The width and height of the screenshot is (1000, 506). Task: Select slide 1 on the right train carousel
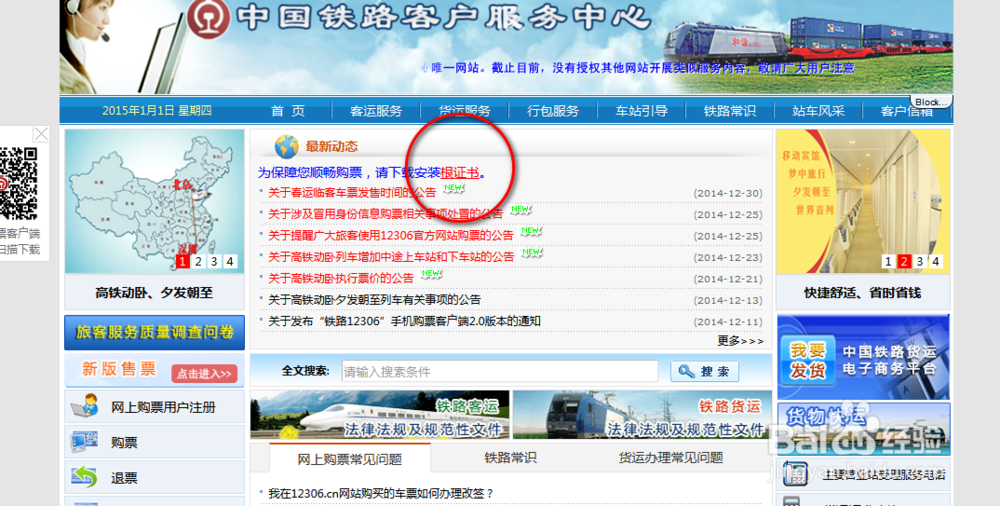tap(888, 261)
